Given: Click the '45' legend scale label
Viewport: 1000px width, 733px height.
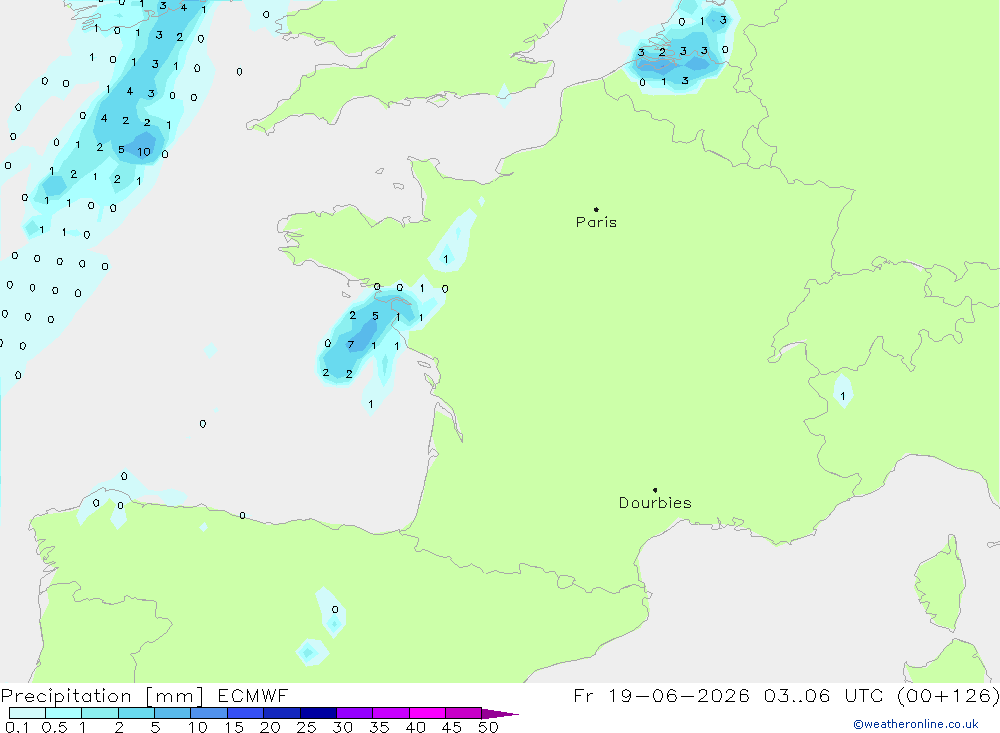Looking at the screenshot, I should coord(452,727).
